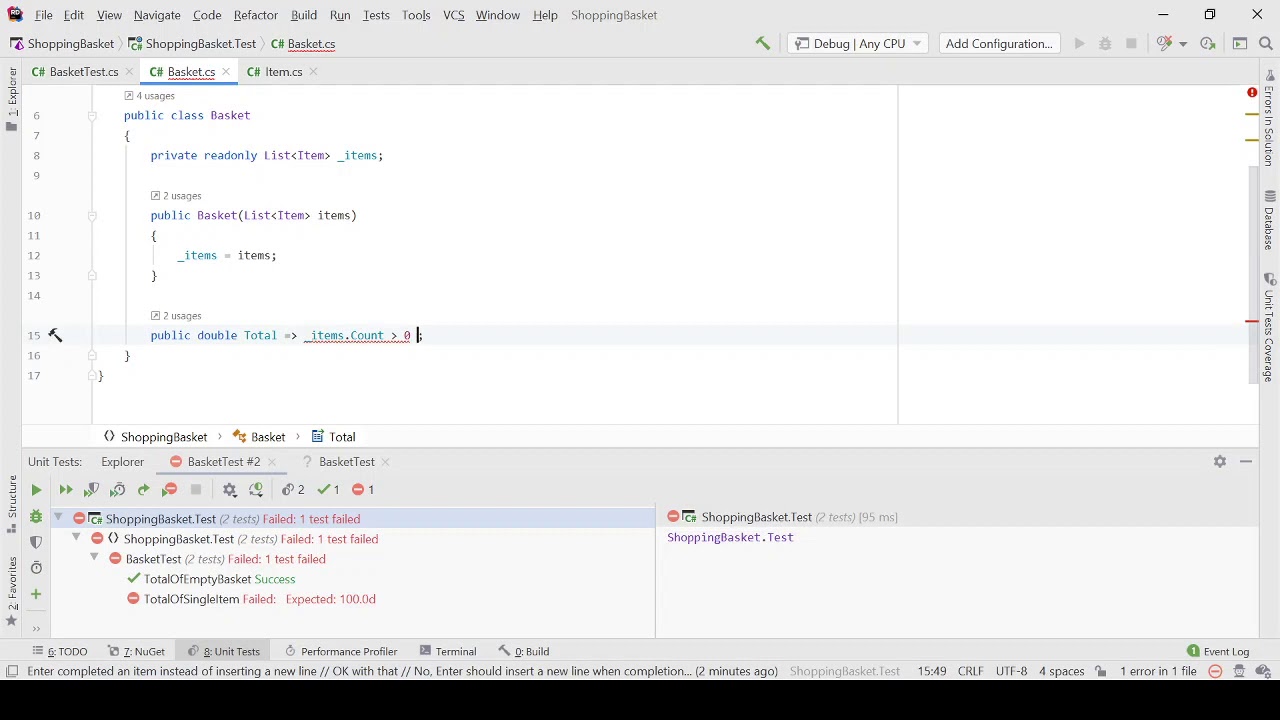Show more sidebar actions via chevrons
The width and height of the screenshot is (1280, 720).
(36, 628)
